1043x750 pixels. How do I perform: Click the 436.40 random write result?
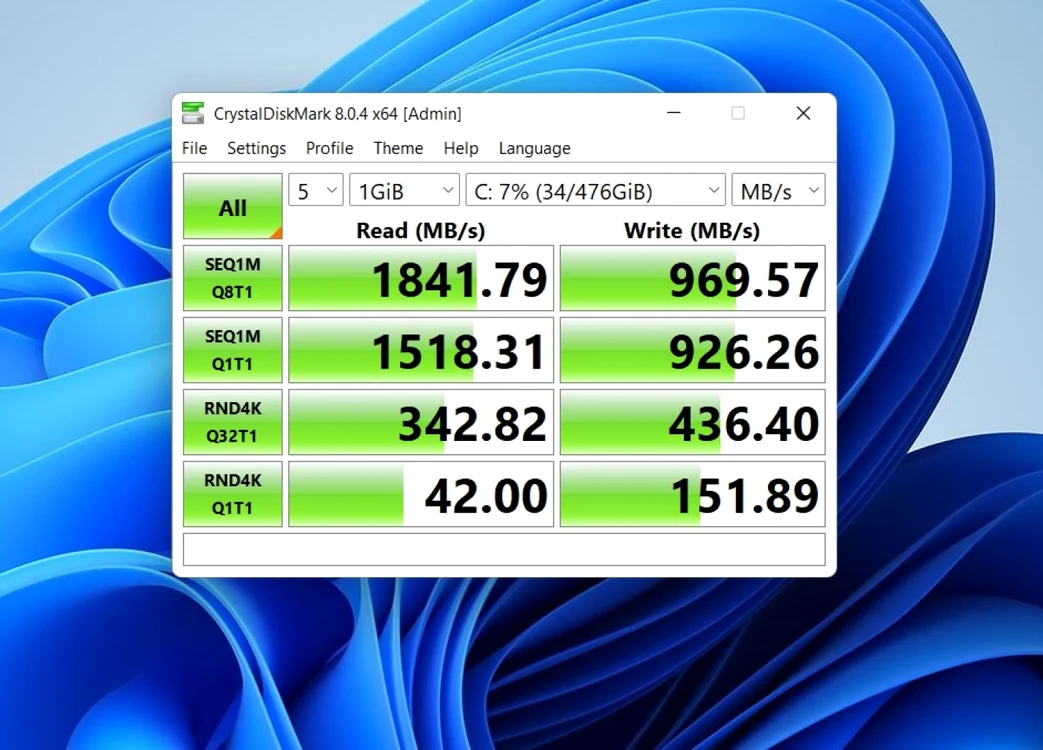click(692, 422)
